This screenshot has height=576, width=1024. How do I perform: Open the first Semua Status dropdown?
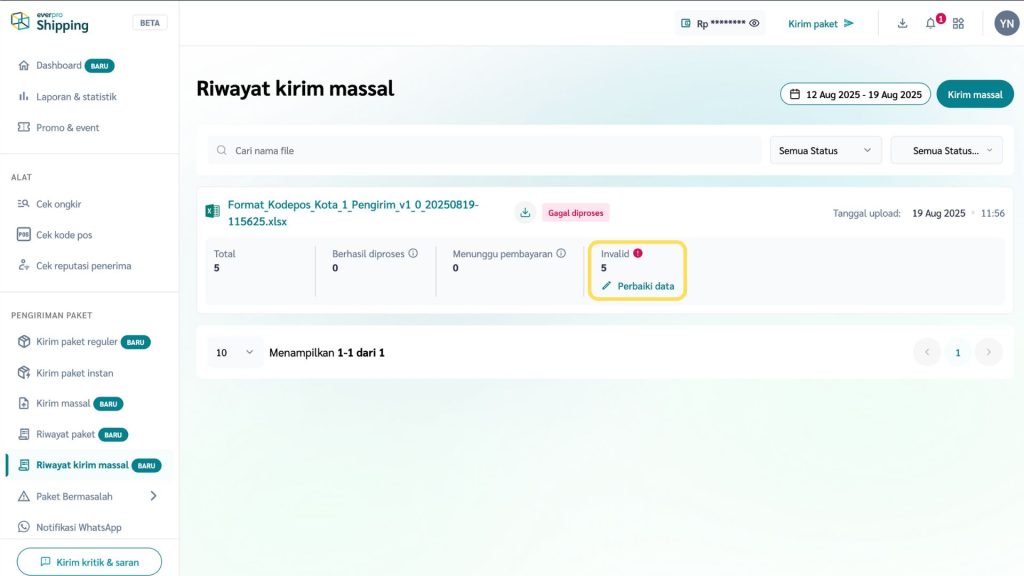coord(825,150)
